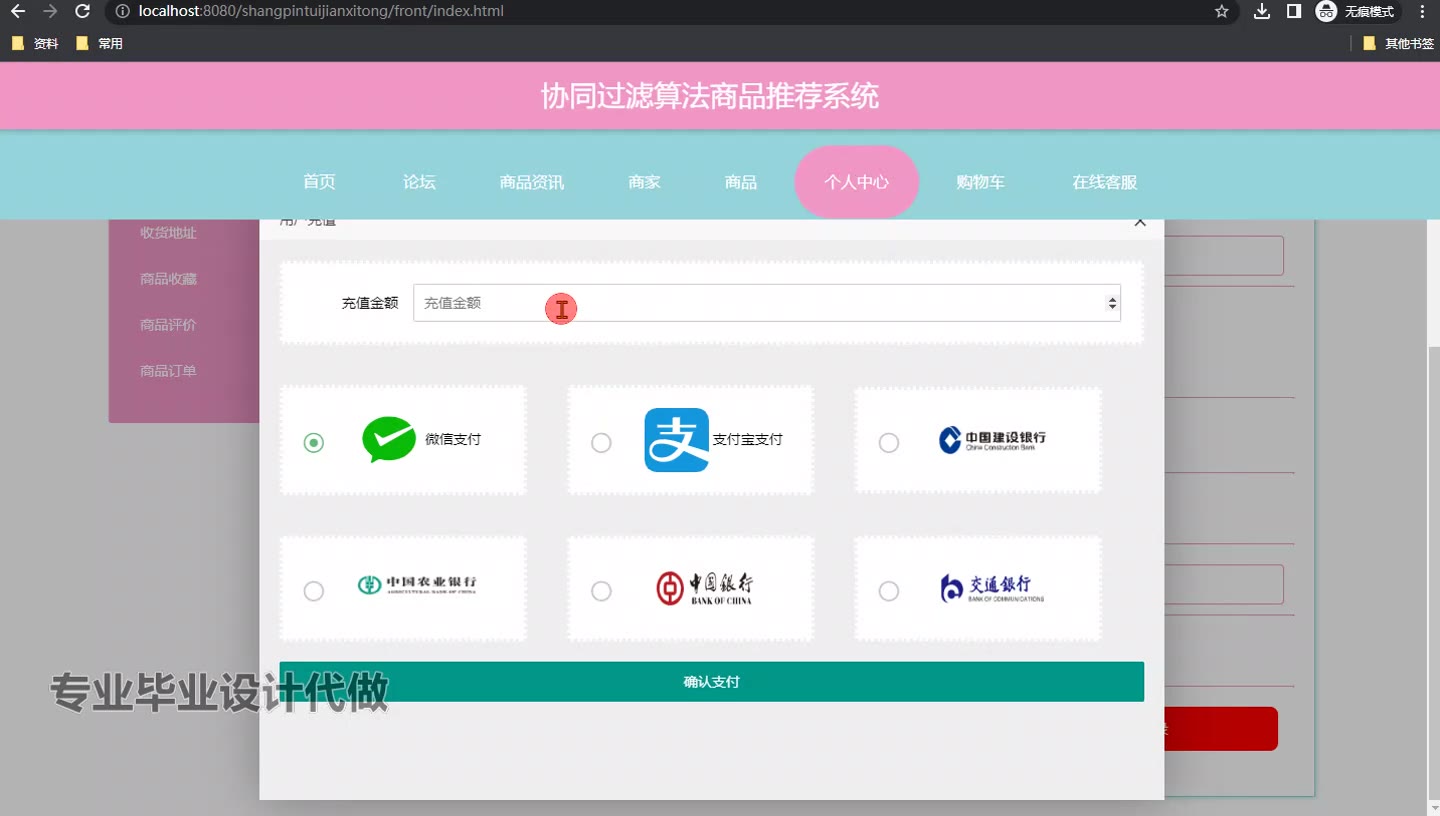Select the 支付宝支付 radio button

coord(601,442)
